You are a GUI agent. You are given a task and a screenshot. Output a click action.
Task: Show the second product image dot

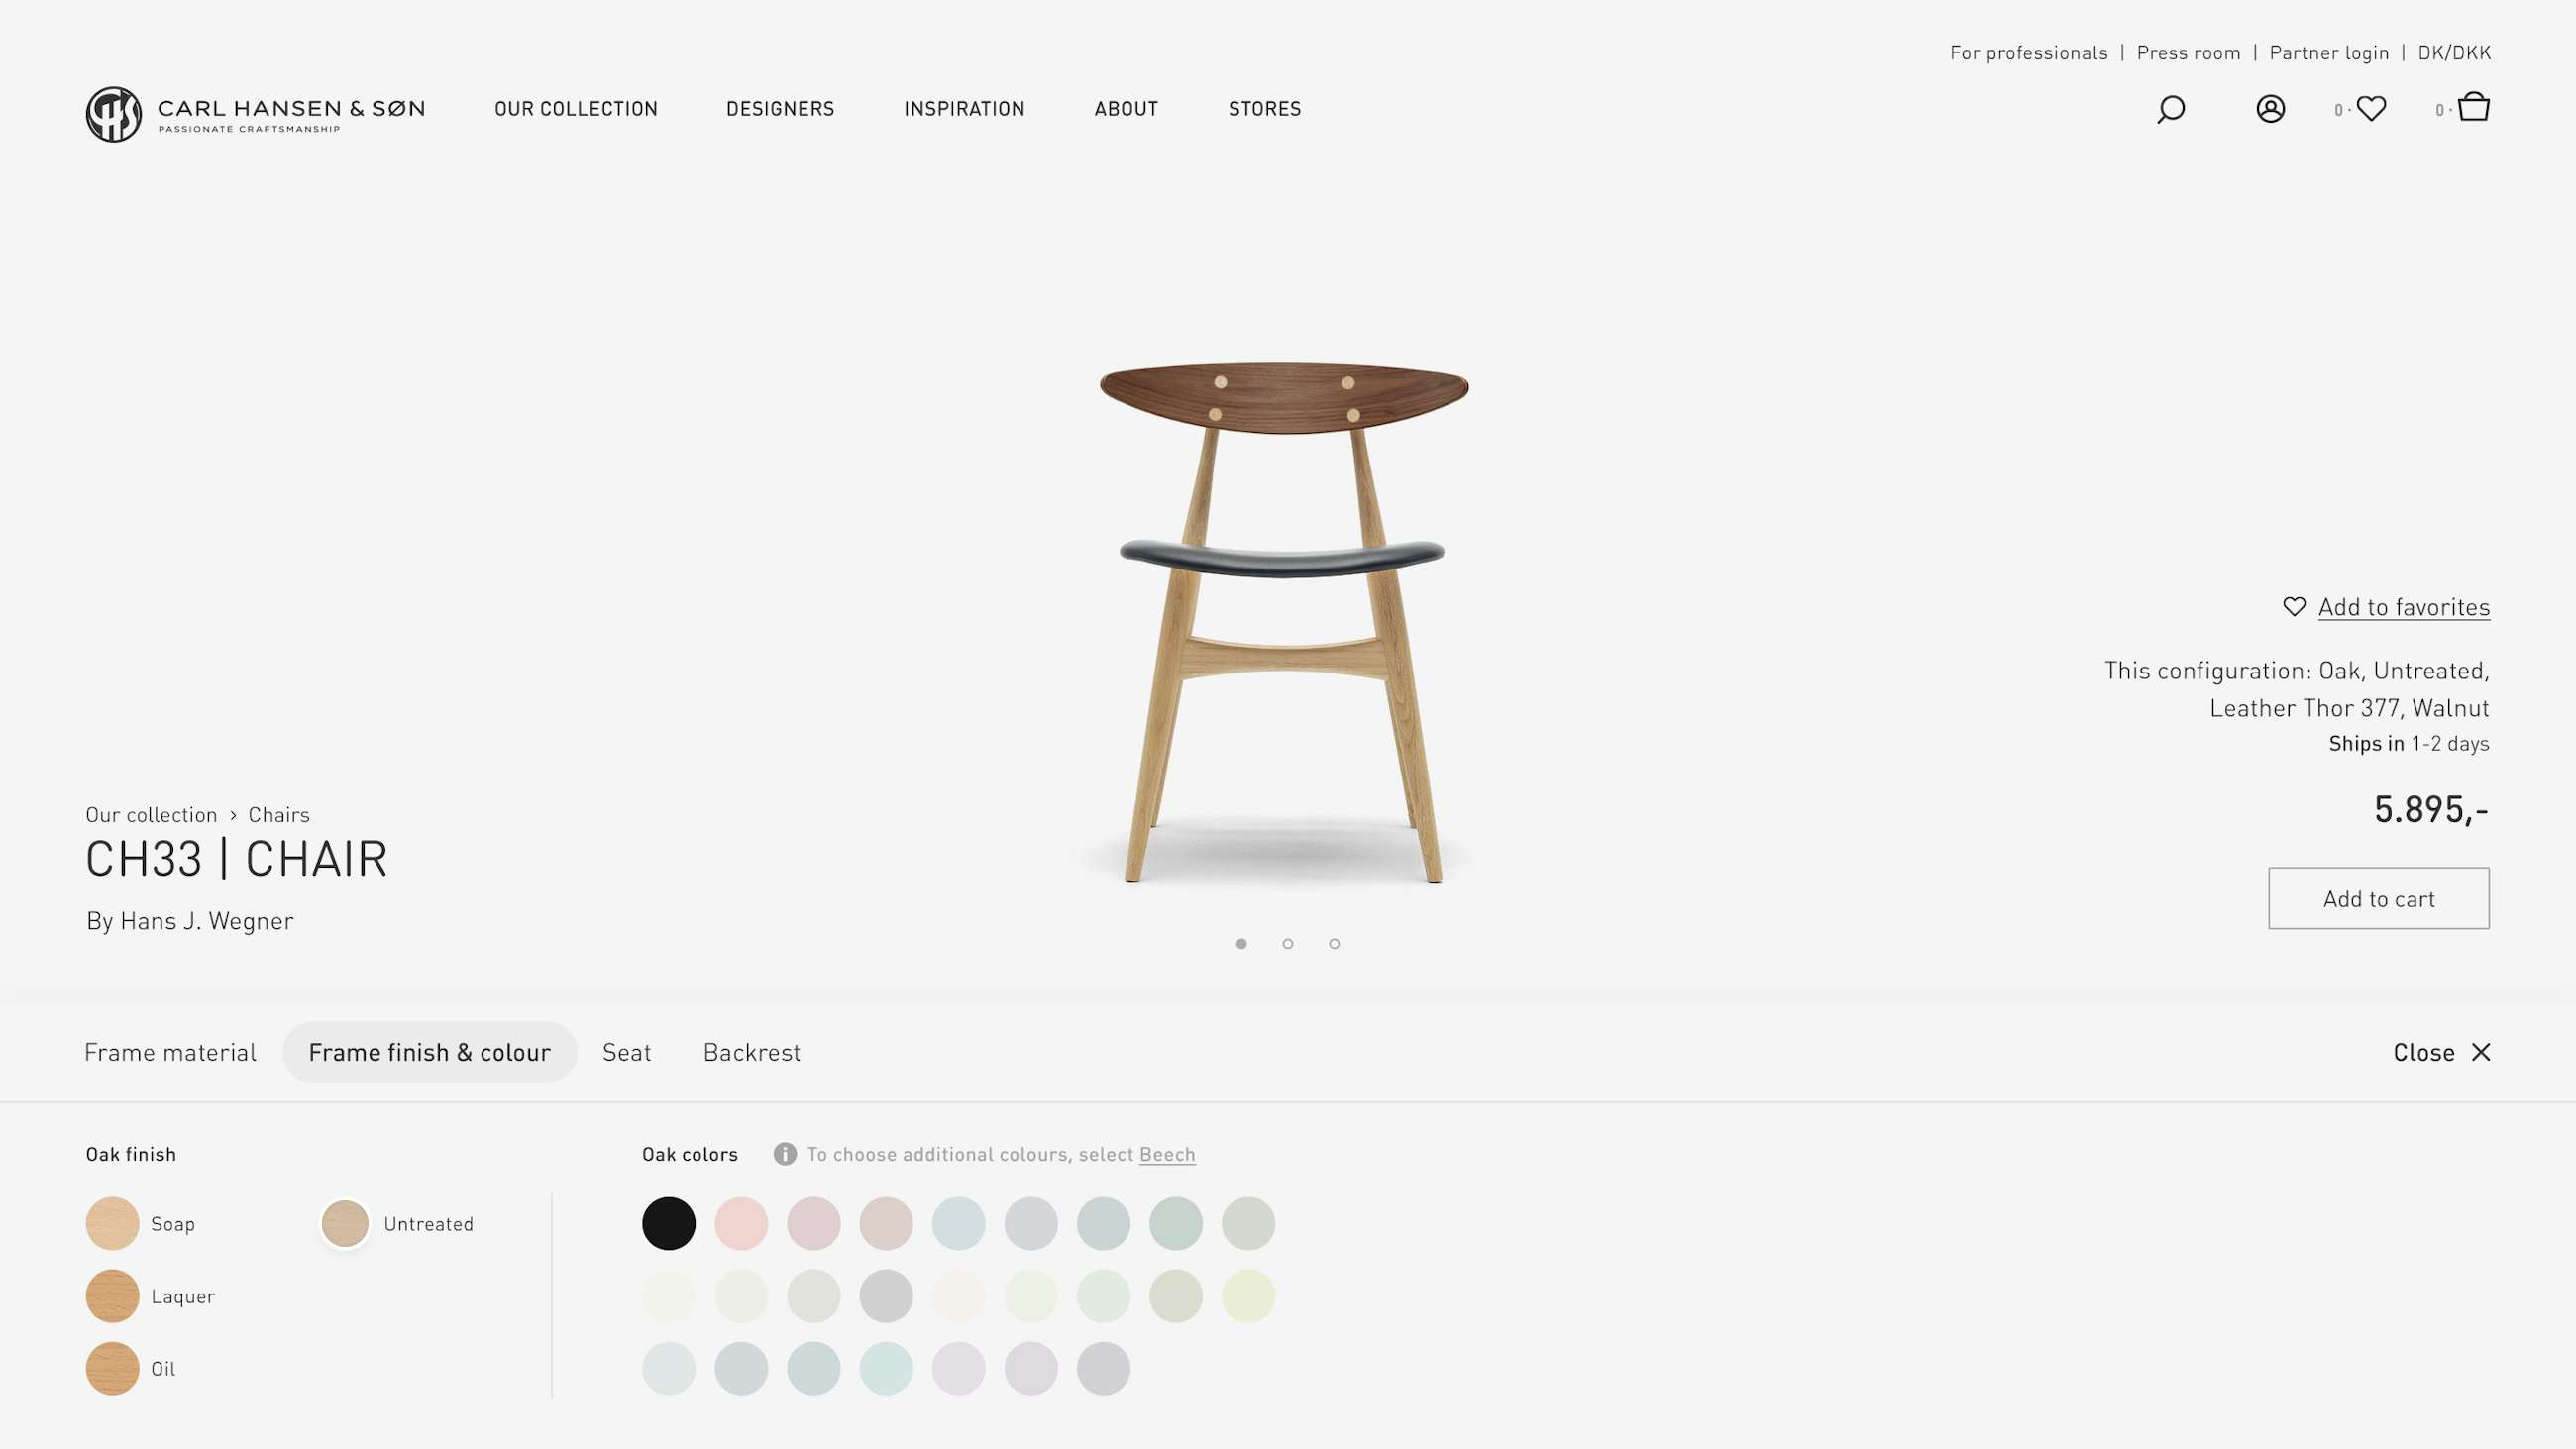1288,943
